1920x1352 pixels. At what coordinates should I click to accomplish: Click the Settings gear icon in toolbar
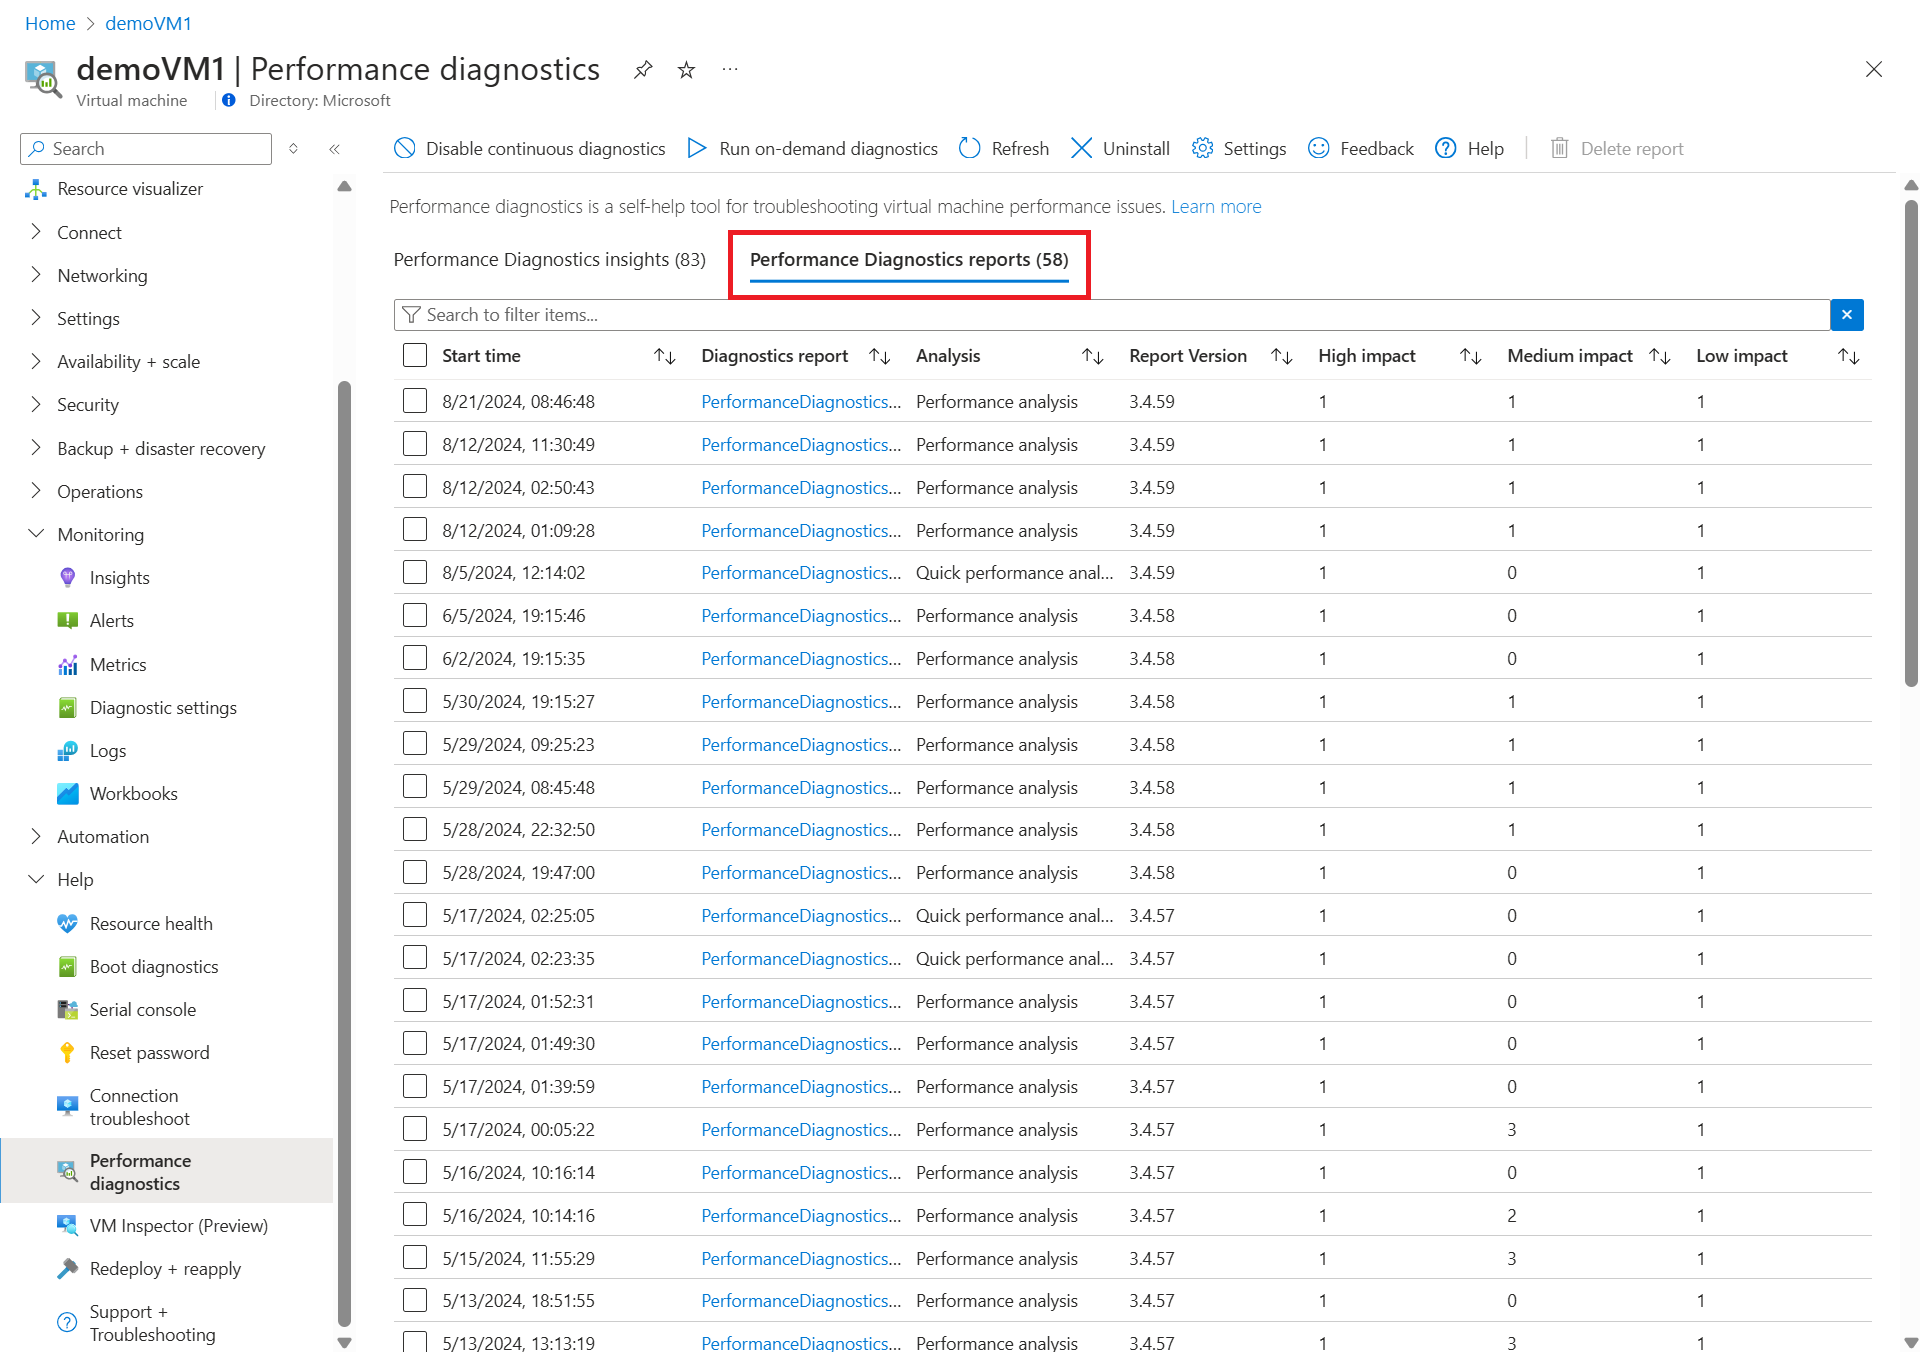(x=1202, y=148)
